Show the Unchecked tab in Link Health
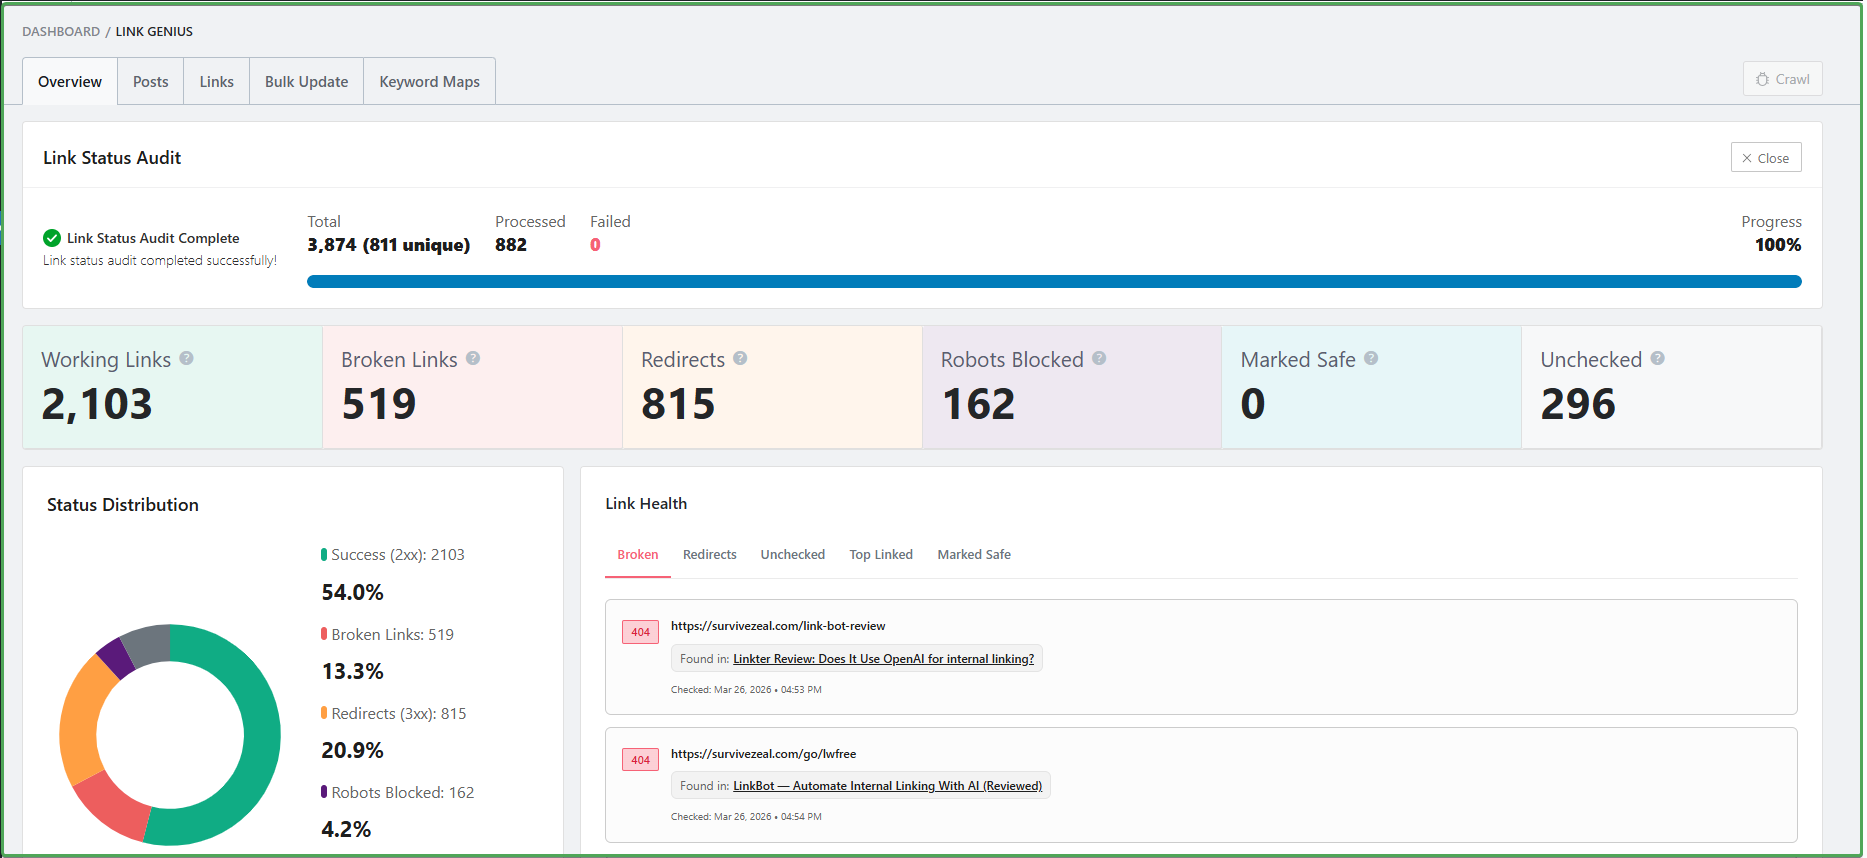 793,555
